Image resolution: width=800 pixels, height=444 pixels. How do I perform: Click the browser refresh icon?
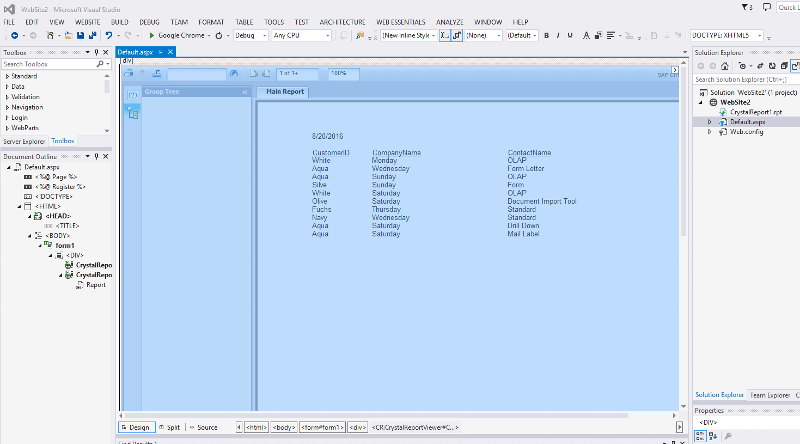pyautogui.click(x=219, y=35)
